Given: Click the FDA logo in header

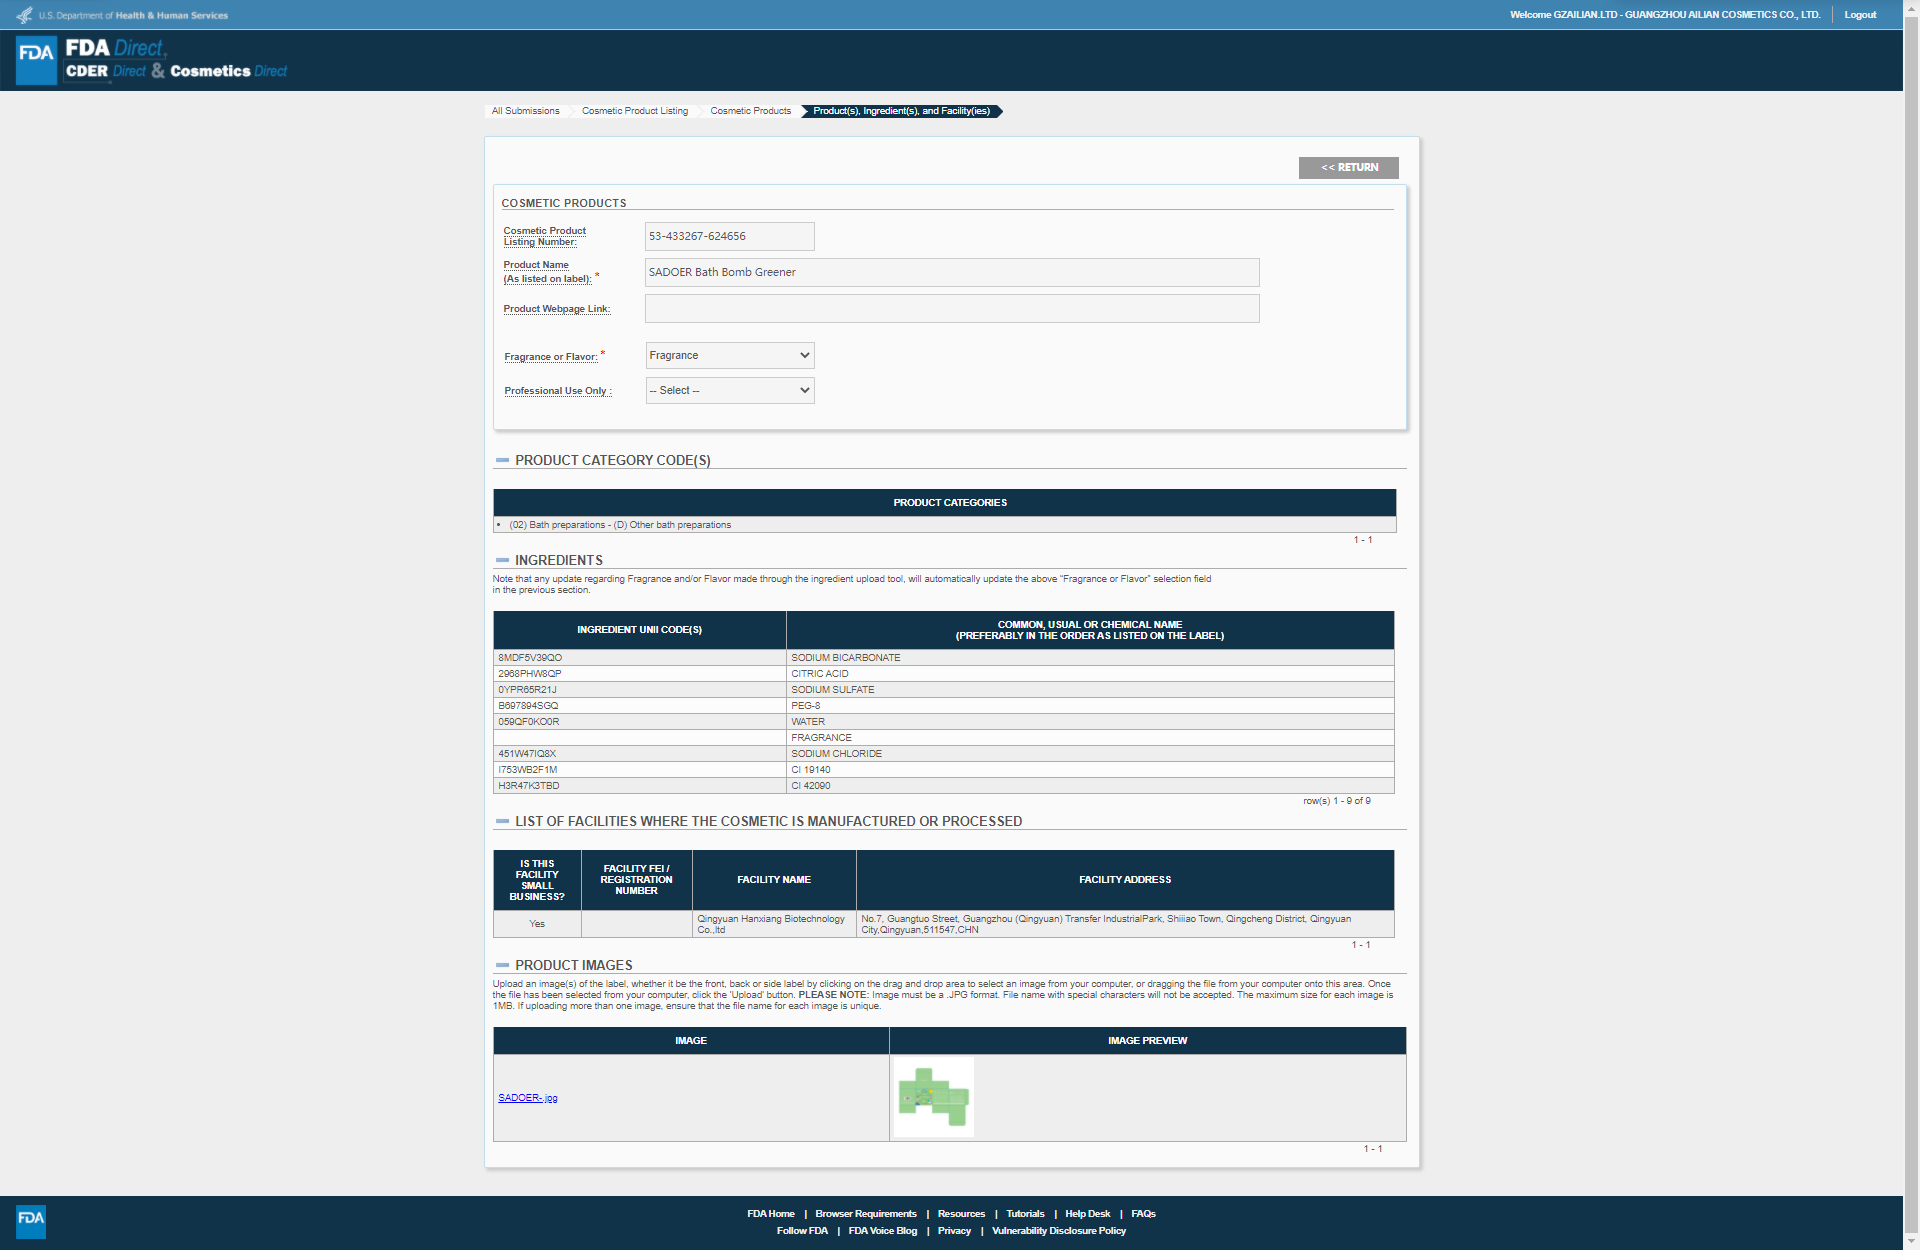Looking at the screenshot, I should tap(37, 60).
